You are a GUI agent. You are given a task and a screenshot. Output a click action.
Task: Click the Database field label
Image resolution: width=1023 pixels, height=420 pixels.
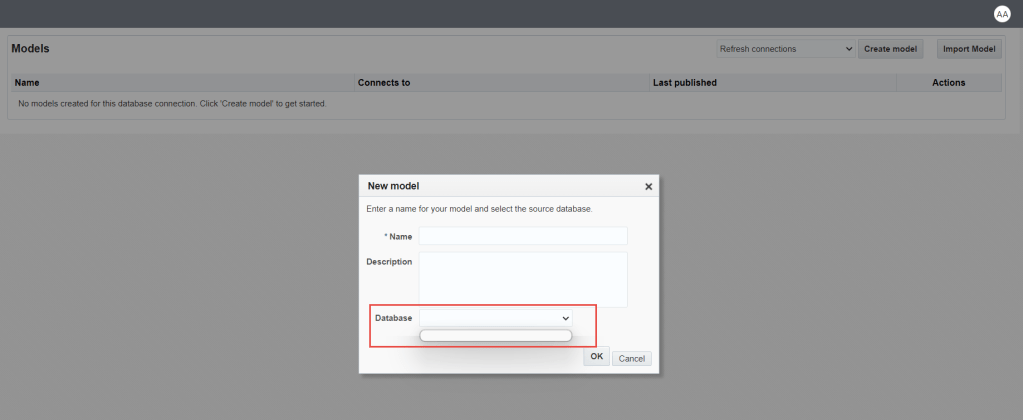[393, 318]
